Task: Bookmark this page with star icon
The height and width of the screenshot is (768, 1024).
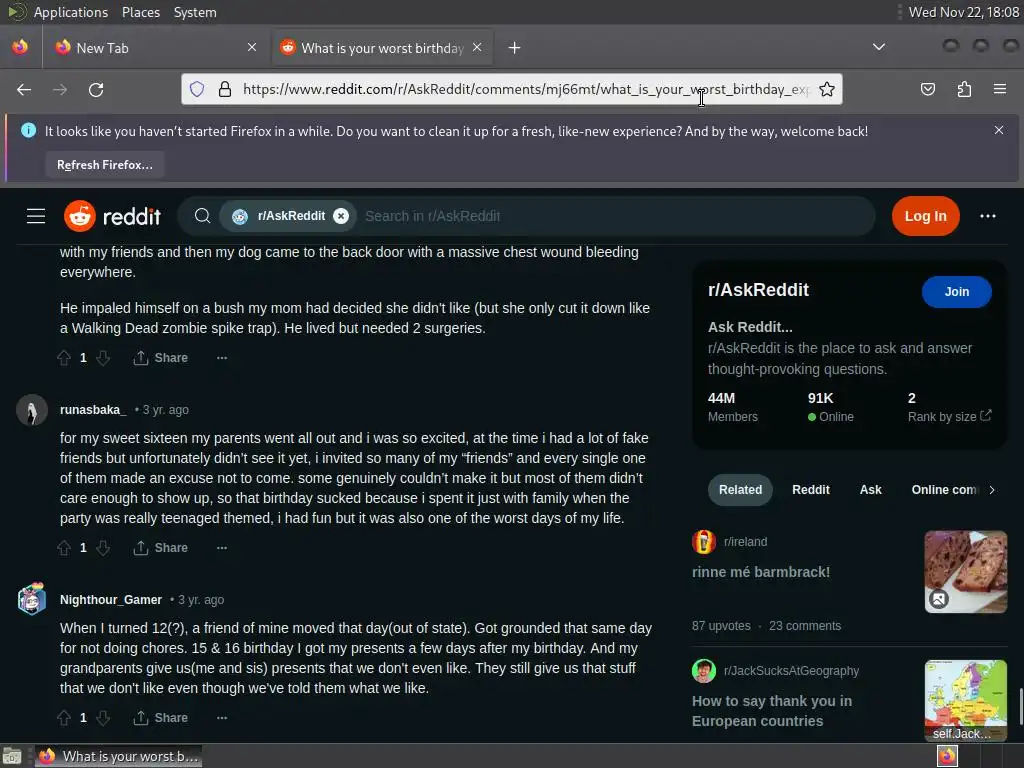Action: coord(827,89)
